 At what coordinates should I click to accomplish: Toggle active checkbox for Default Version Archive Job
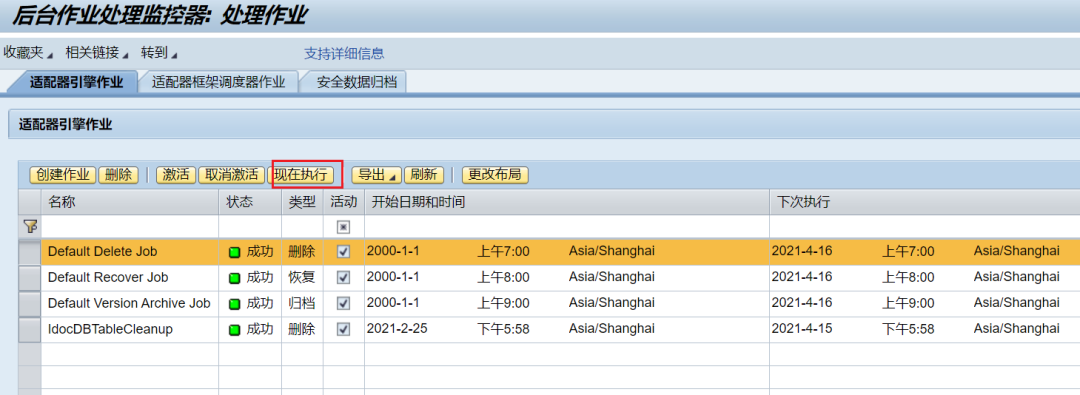[x=343, y=303]
